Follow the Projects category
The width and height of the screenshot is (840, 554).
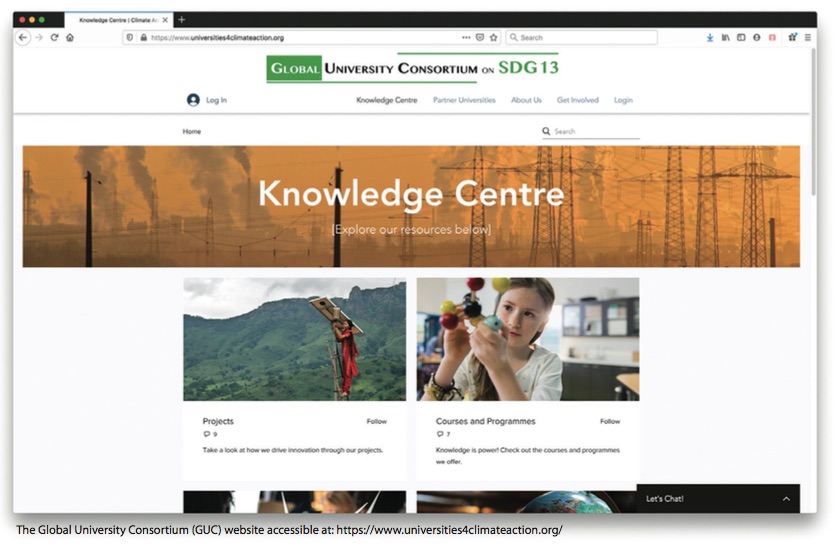click(x=377, y=422)
